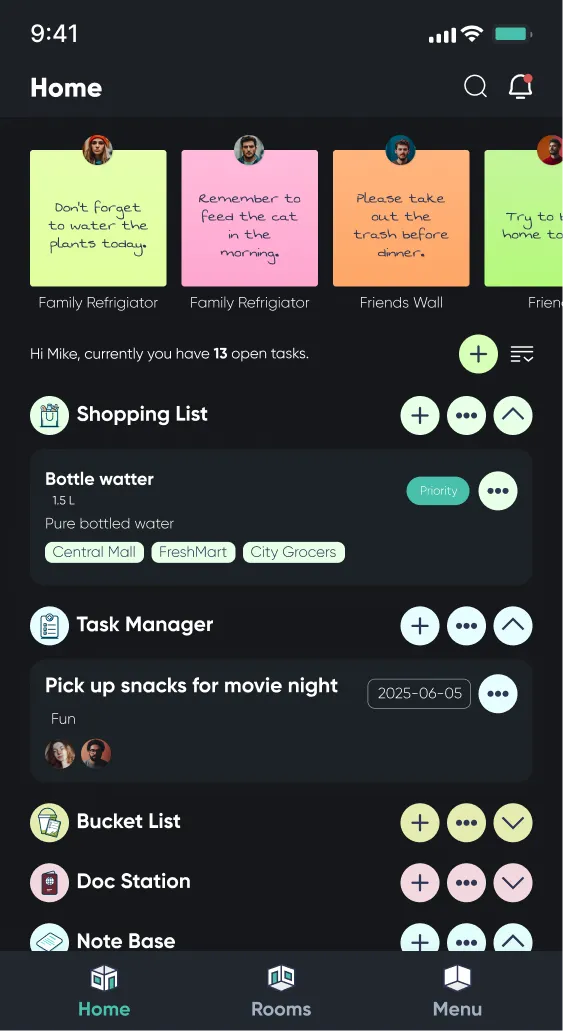Click the Priority badge
563x1031 pixels.
tap(438, 491)
